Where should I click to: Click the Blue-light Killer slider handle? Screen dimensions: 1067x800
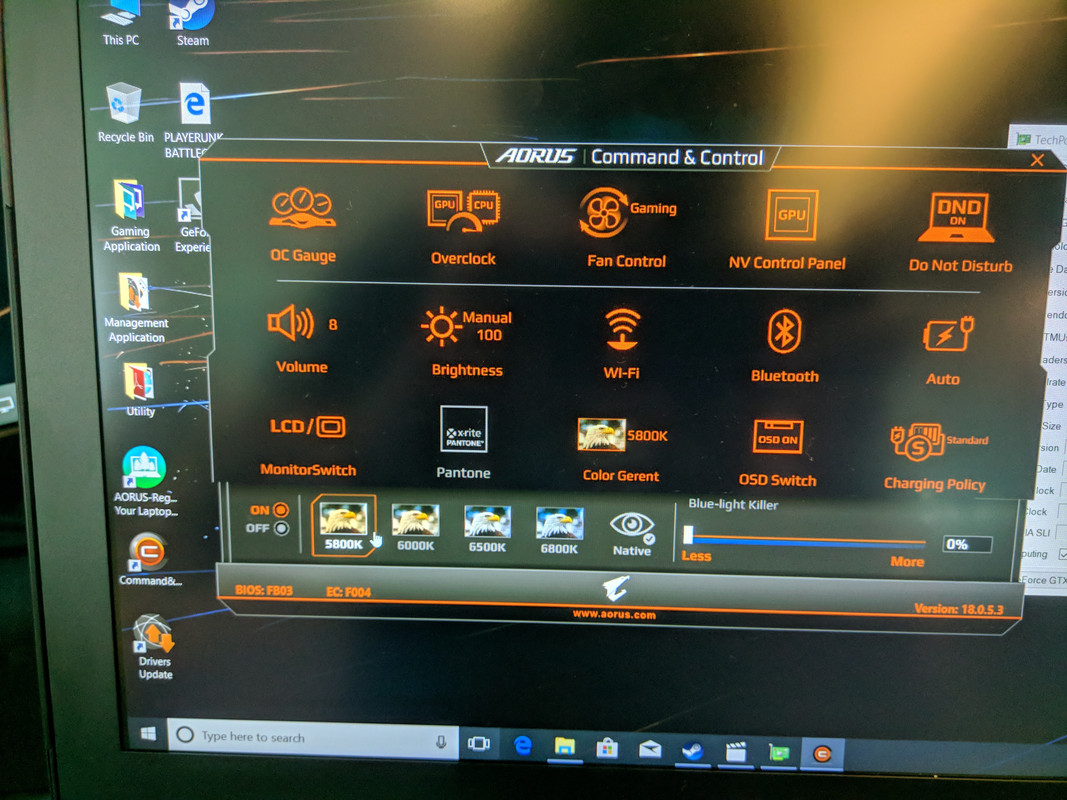688,535
